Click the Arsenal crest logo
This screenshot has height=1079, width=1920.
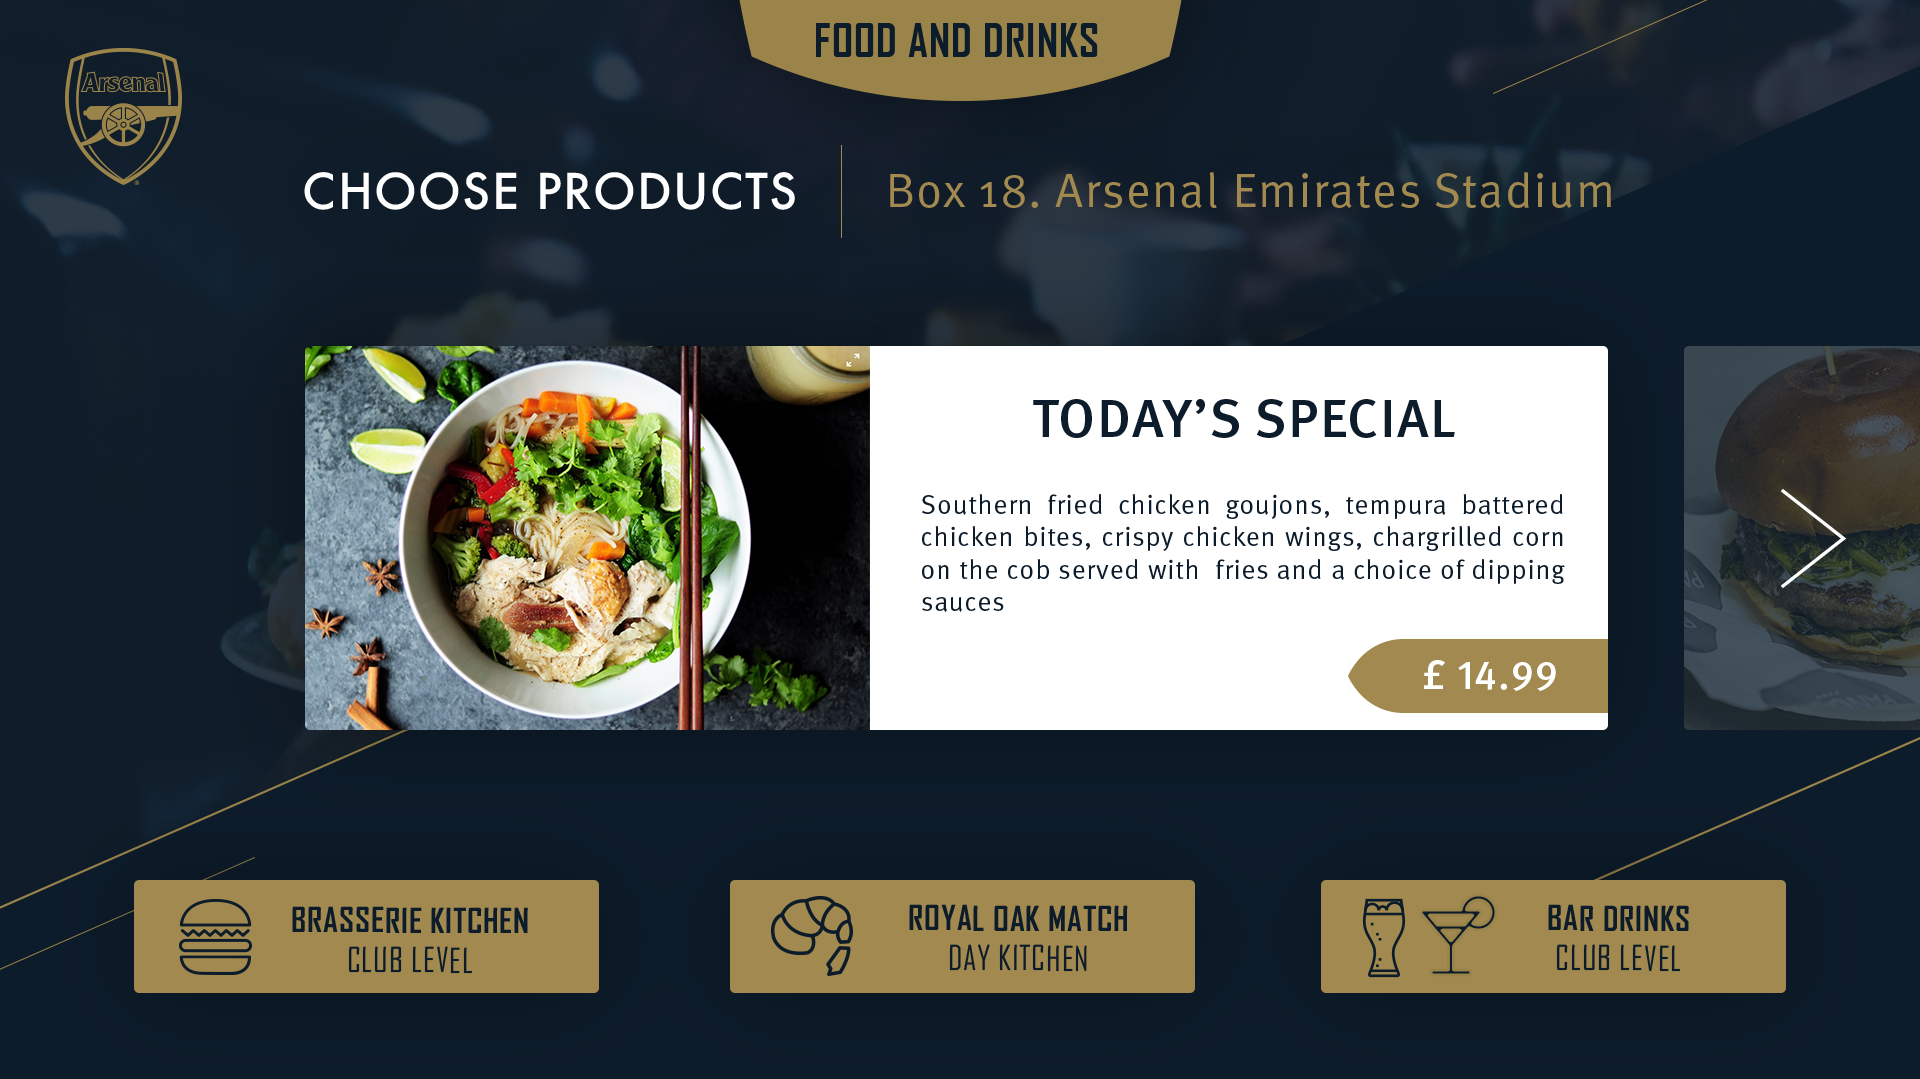[x=123, y=117]
